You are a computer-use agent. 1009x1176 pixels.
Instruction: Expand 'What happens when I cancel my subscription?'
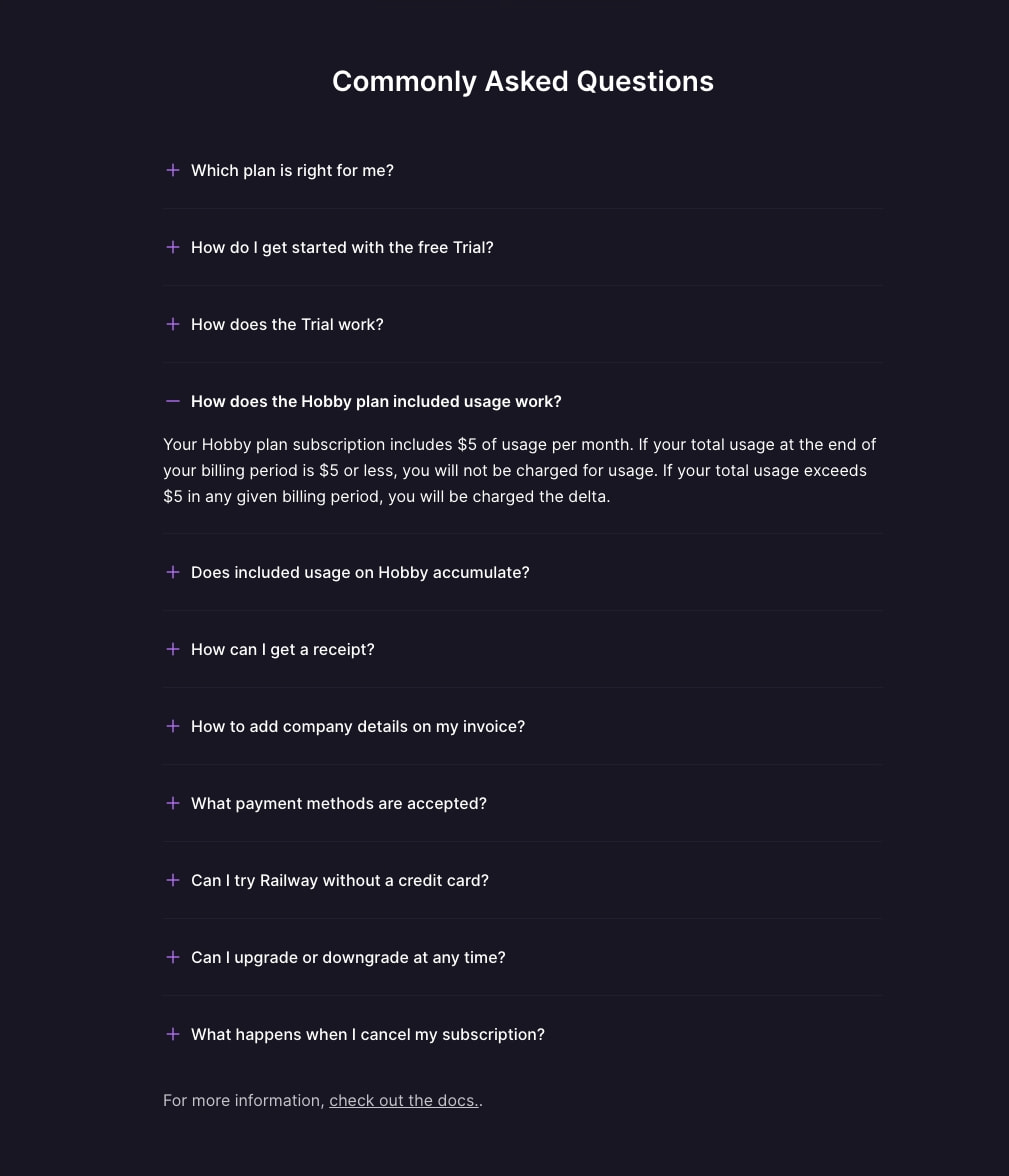(368, 1035)
